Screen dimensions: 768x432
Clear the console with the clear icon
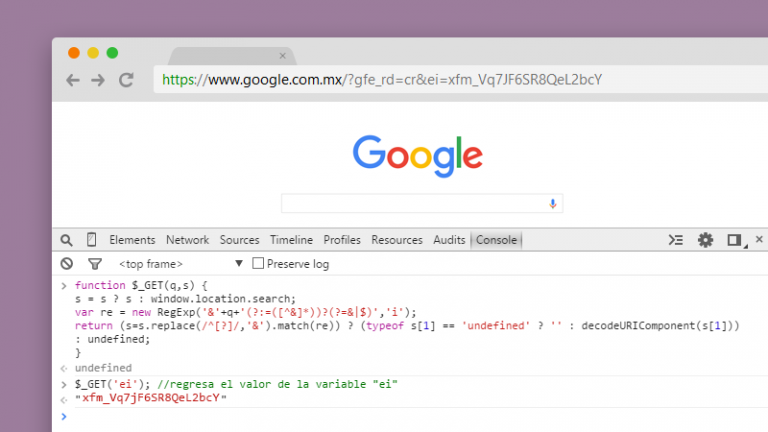67,264
